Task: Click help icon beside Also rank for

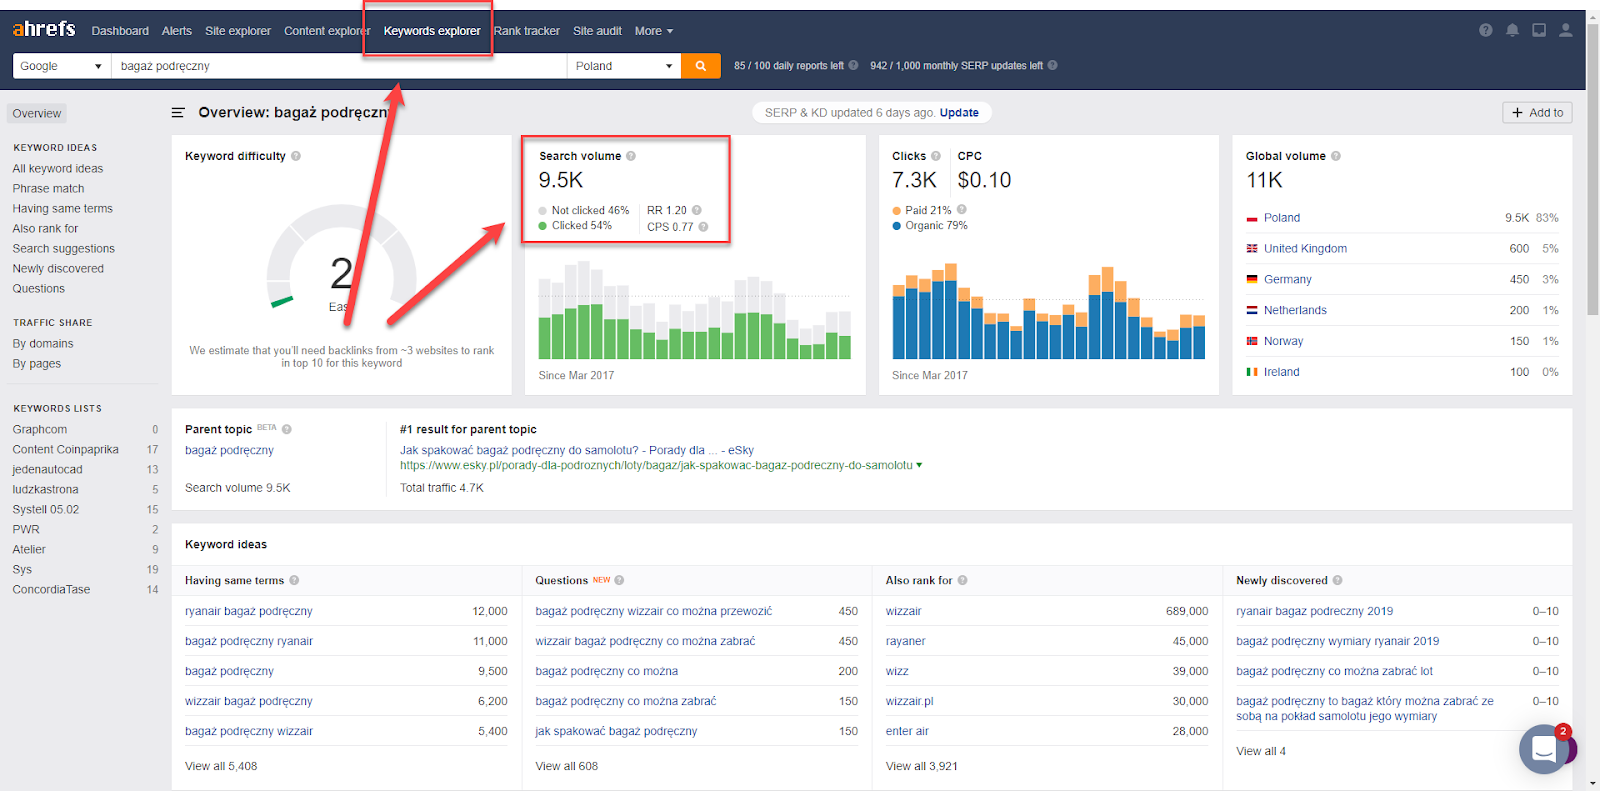Action: [x=962, y=580]
